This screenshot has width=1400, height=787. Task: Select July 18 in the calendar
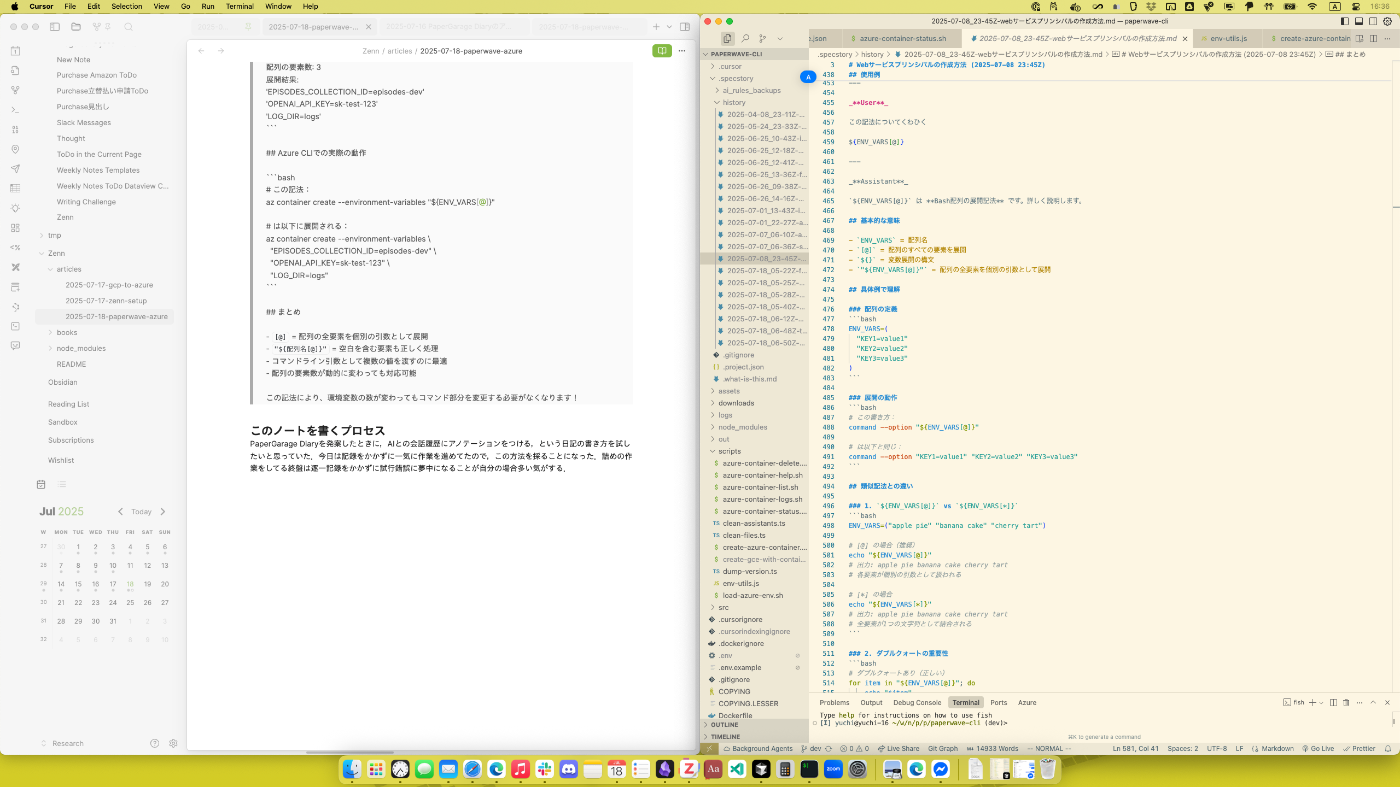pos(130,585)
